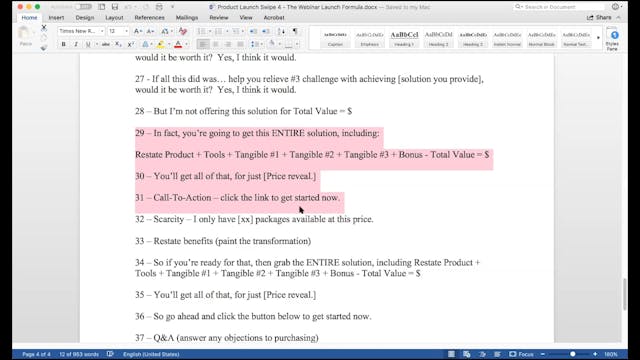Image resolution: width=640 pixels, height=360 pixels.
Task: Decrease the font size
Action: tap(150, 31)
